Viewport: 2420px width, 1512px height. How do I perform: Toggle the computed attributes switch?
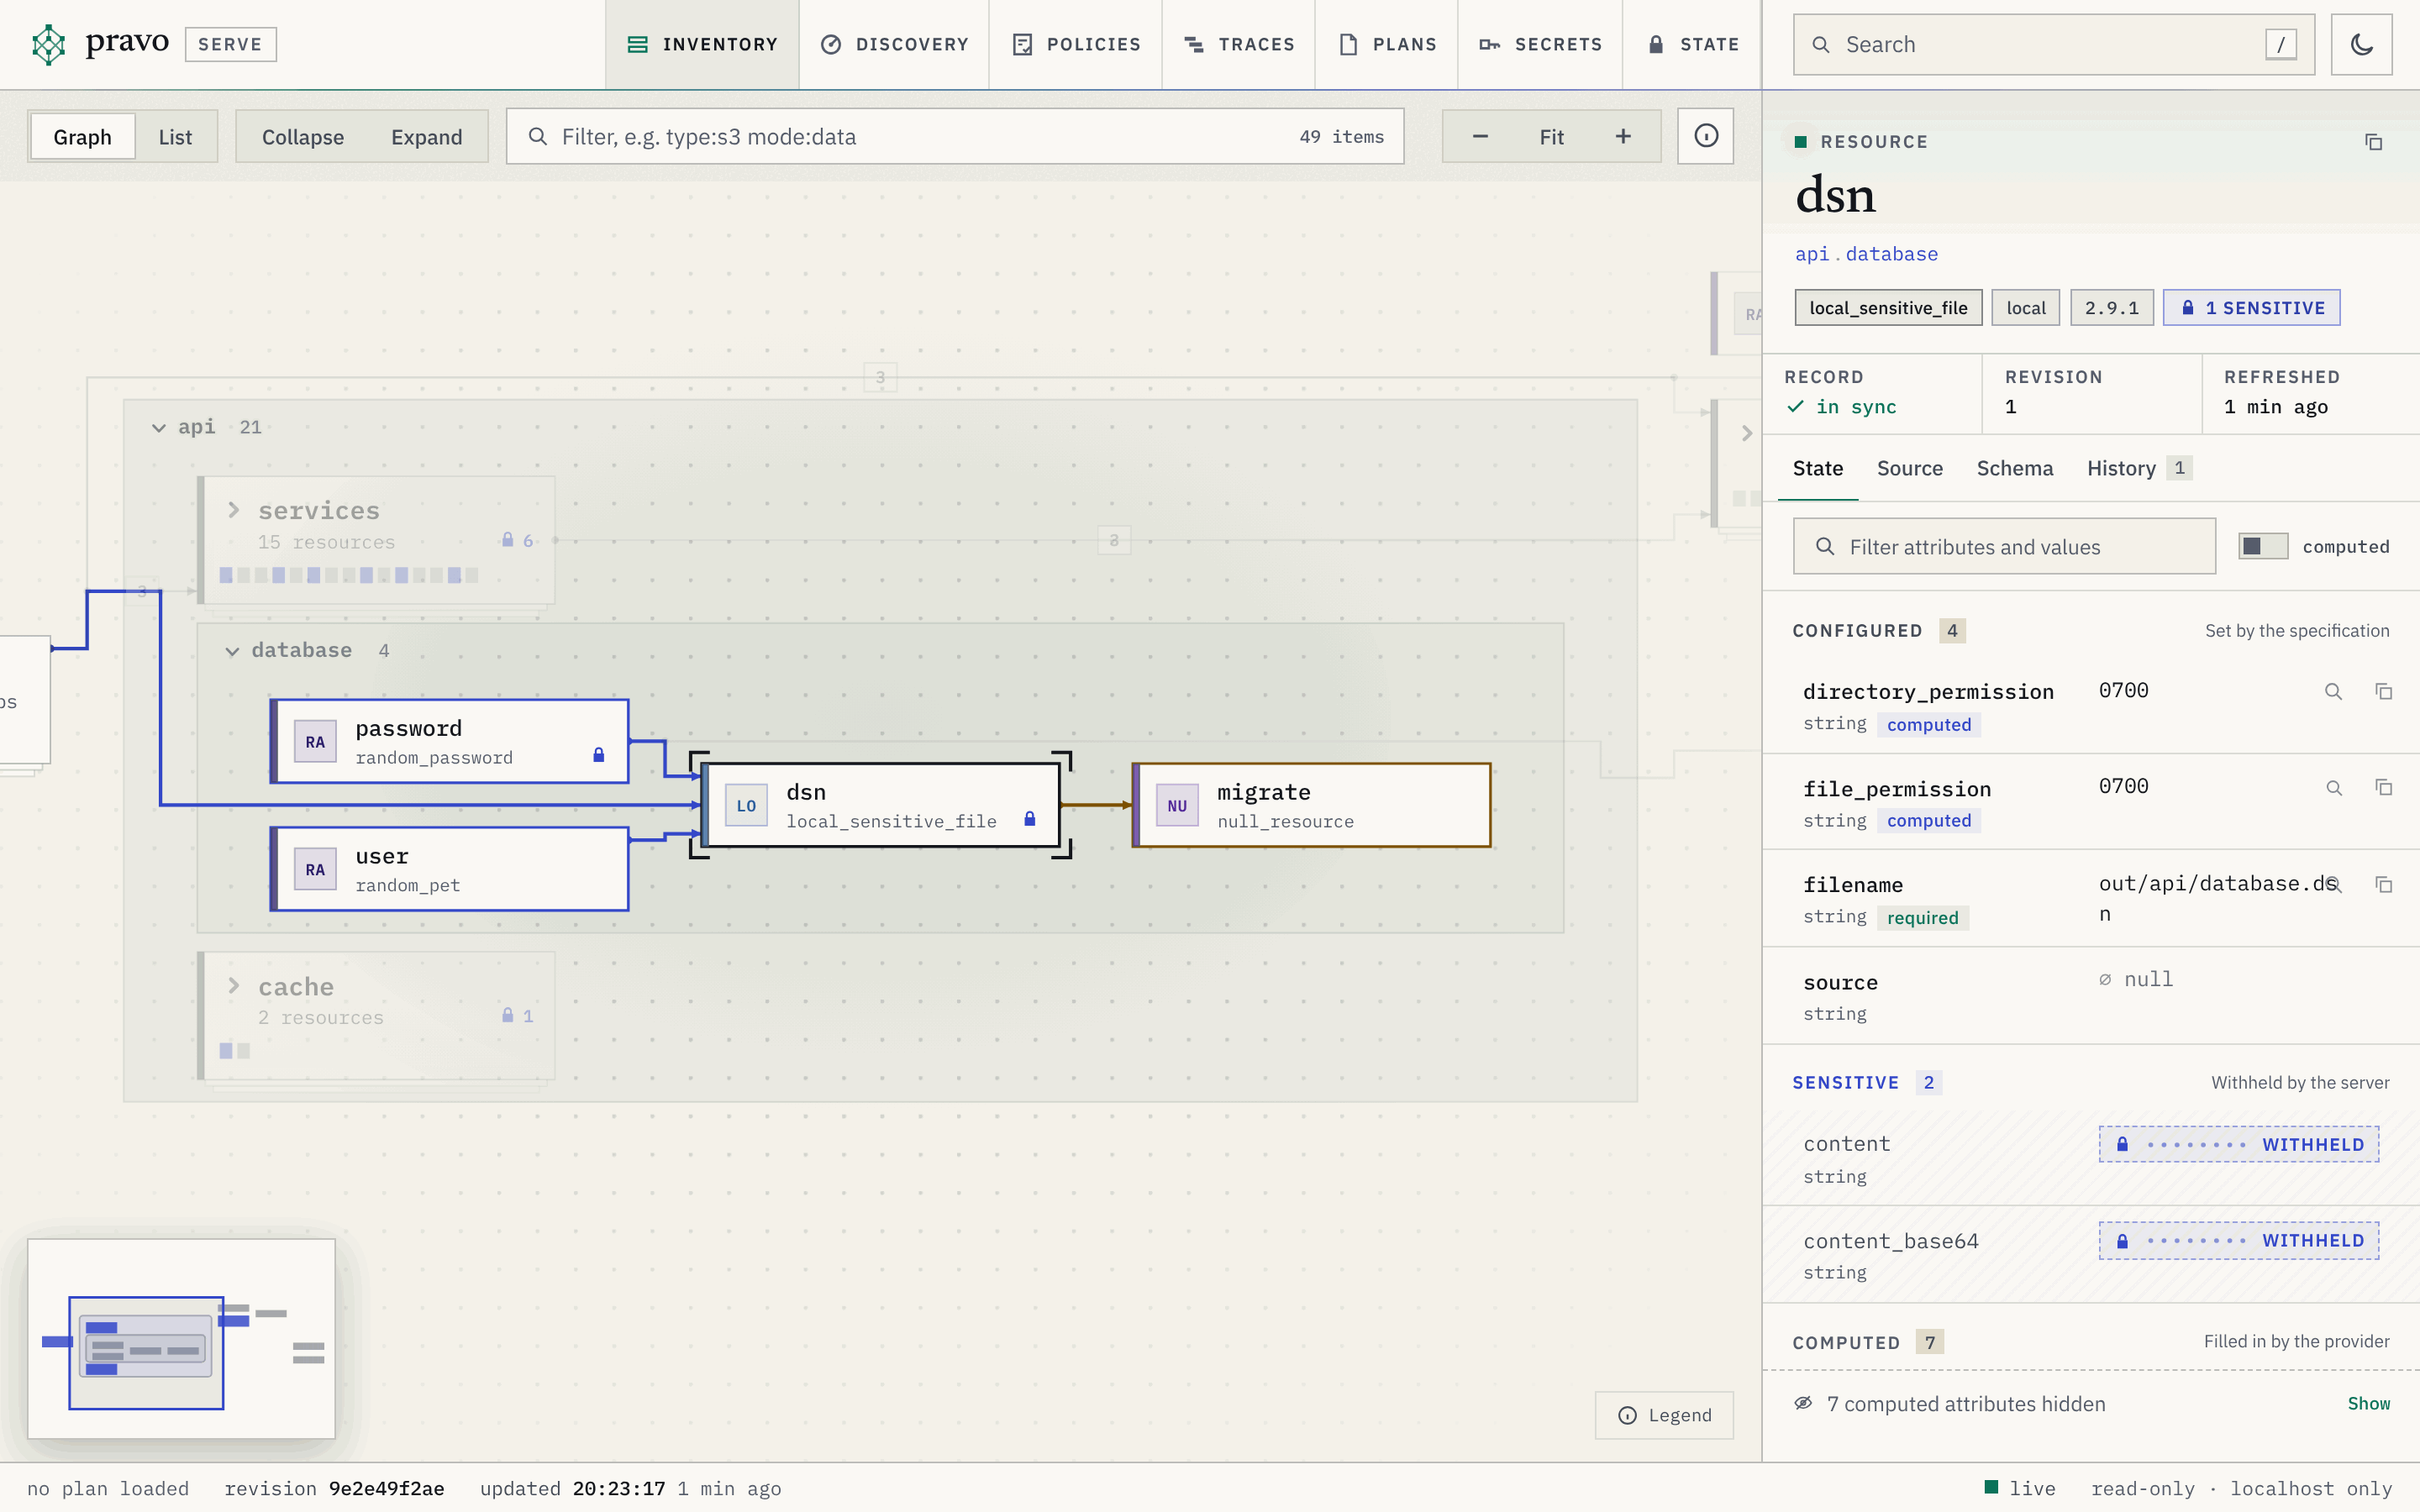2262,546
